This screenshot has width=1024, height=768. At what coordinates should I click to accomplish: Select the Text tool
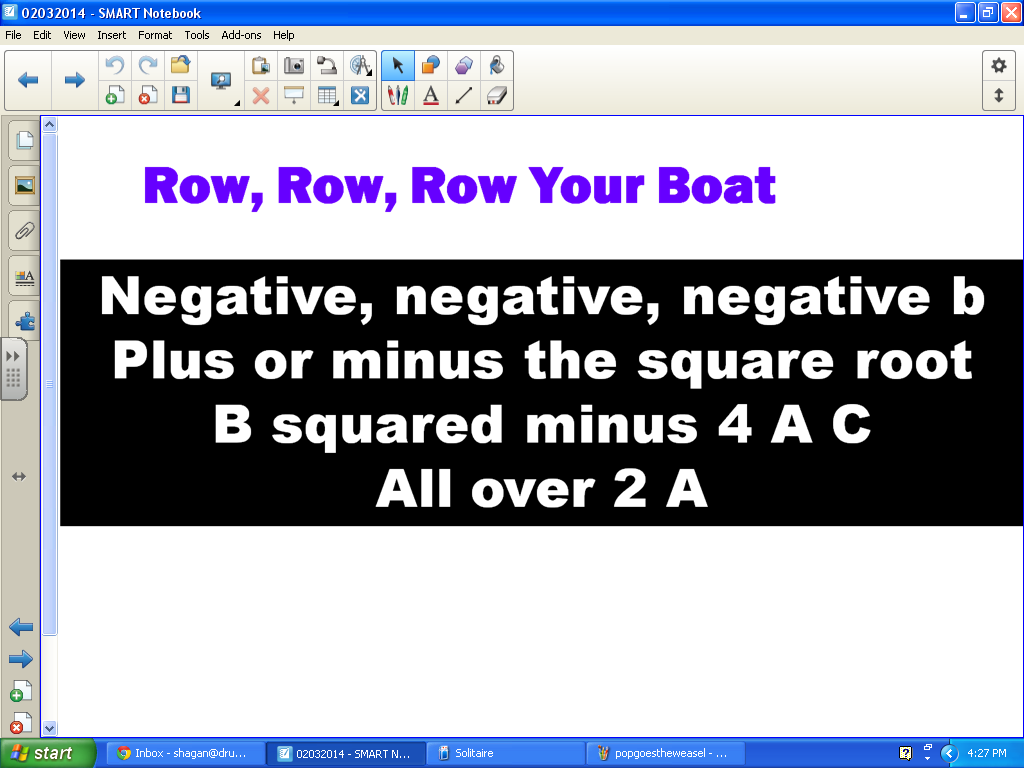430,95
